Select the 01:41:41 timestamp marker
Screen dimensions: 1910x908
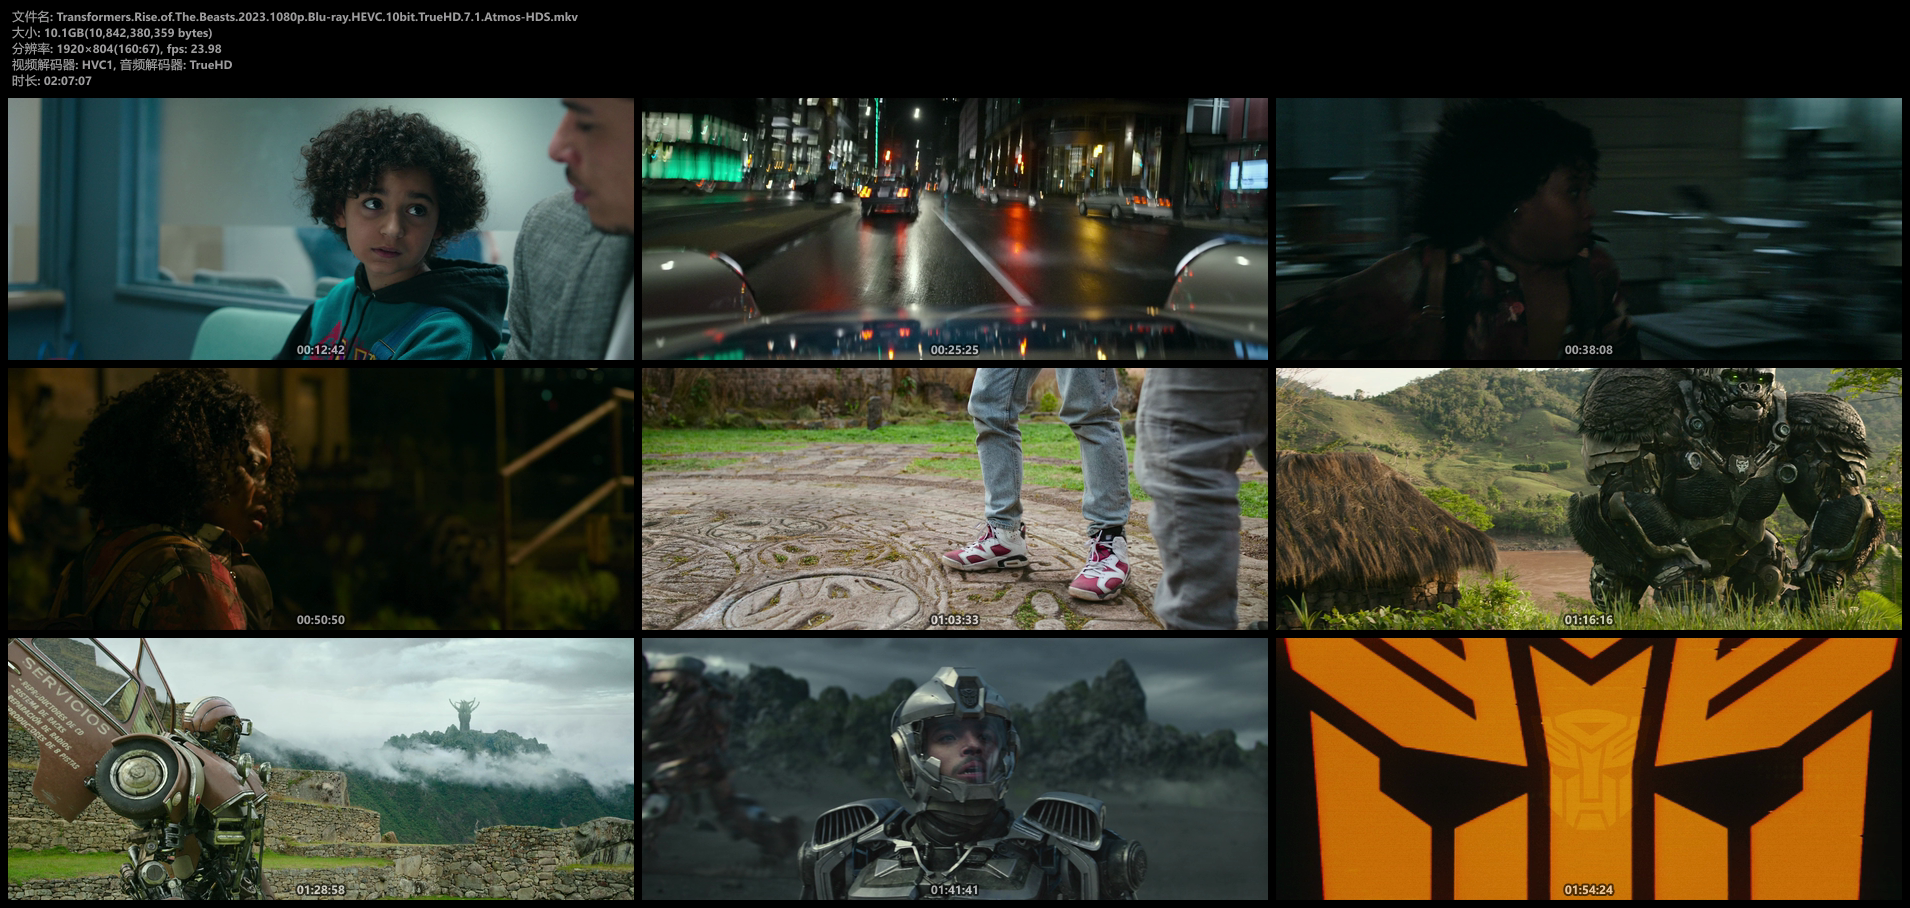954,890
